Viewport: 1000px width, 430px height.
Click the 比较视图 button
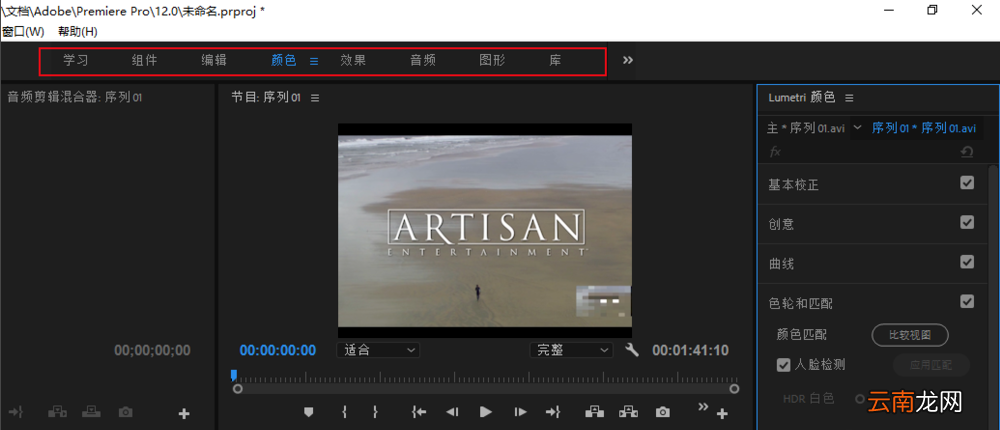pos(910,334)
